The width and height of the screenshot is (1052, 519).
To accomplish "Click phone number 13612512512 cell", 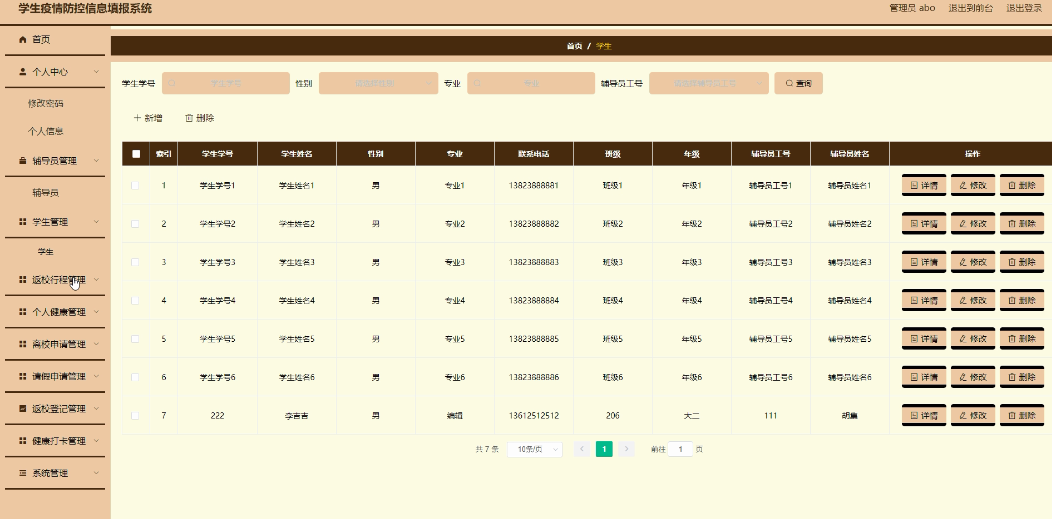I will coord(534,416).
